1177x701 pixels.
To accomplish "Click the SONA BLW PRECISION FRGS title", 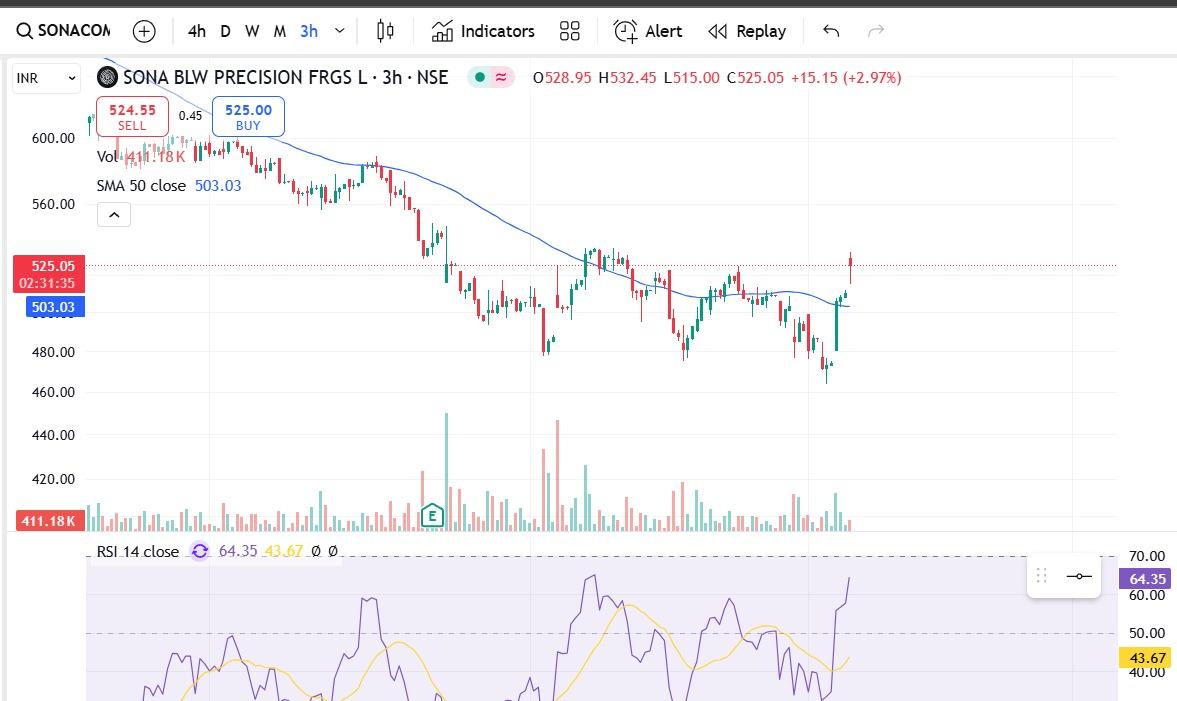I will (285, 77).
